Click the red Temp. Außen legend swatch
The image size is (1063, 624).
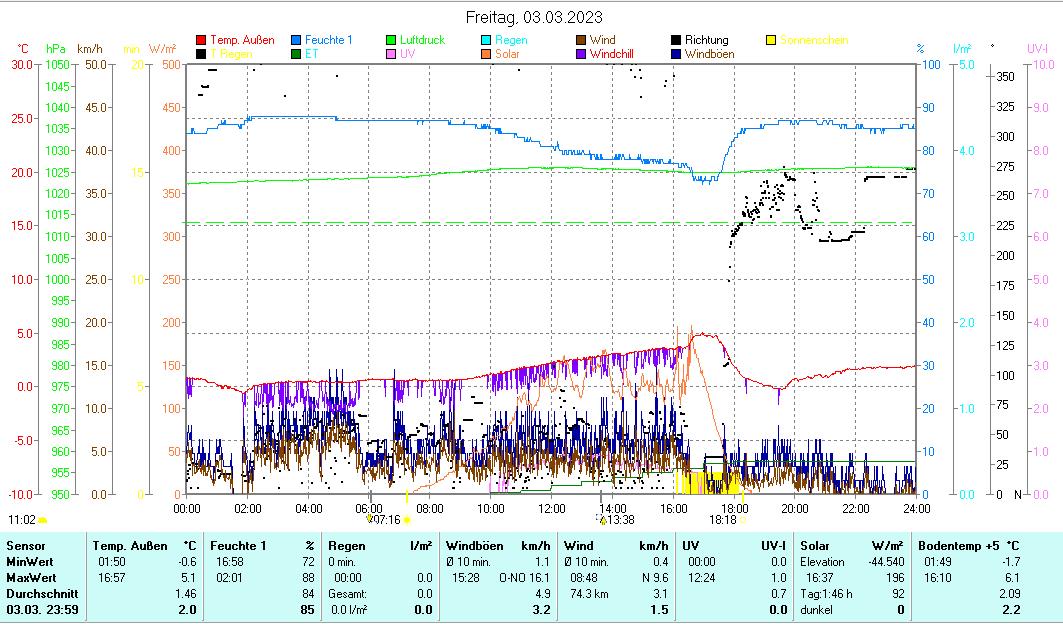[x=201, y=41]
